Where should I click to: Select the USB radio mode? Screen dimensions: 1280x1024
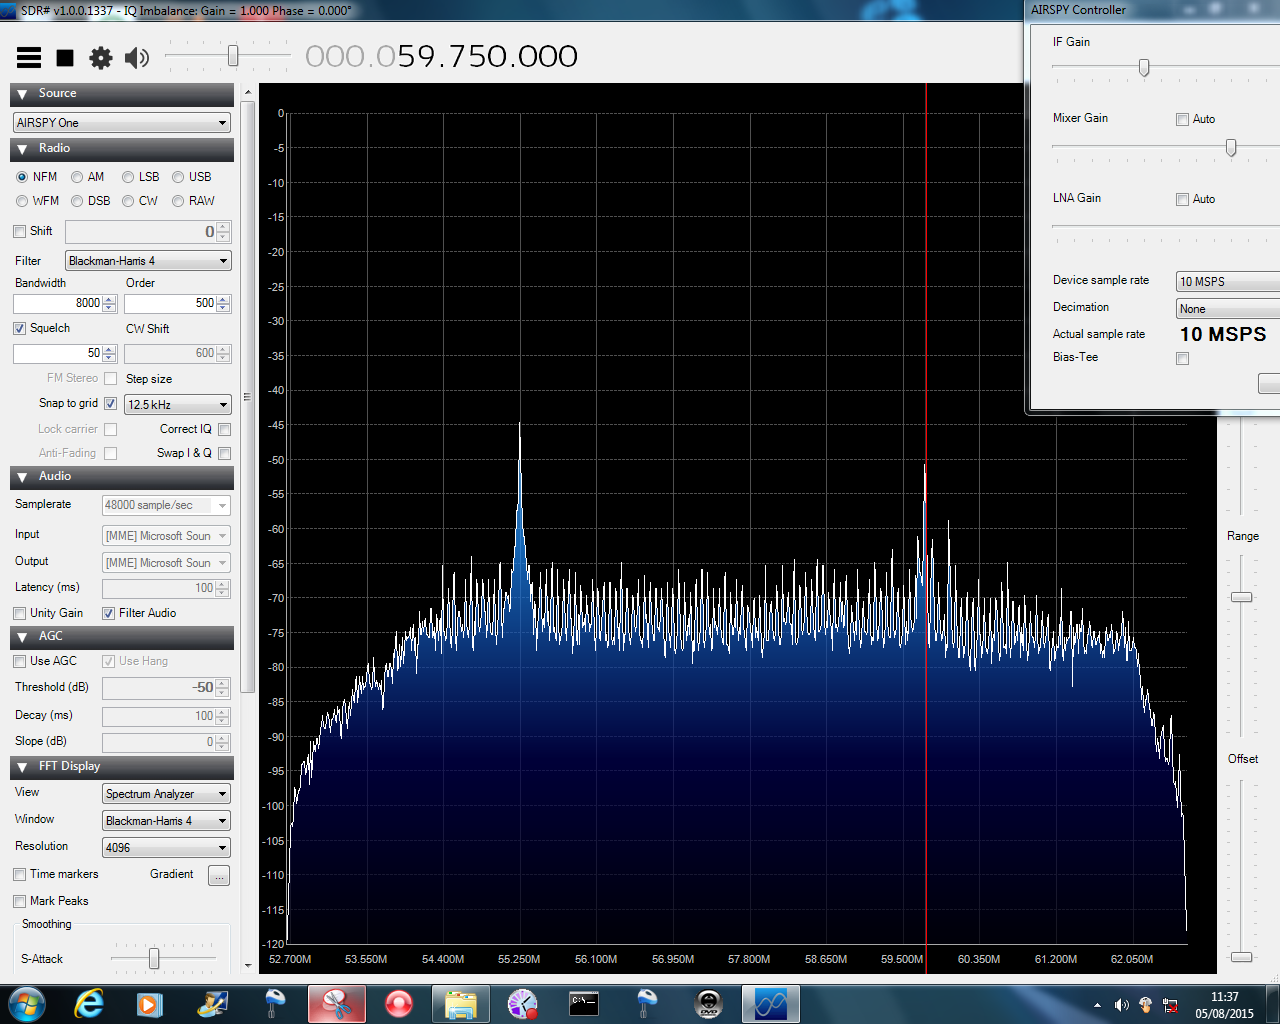[x=178, y=177]
